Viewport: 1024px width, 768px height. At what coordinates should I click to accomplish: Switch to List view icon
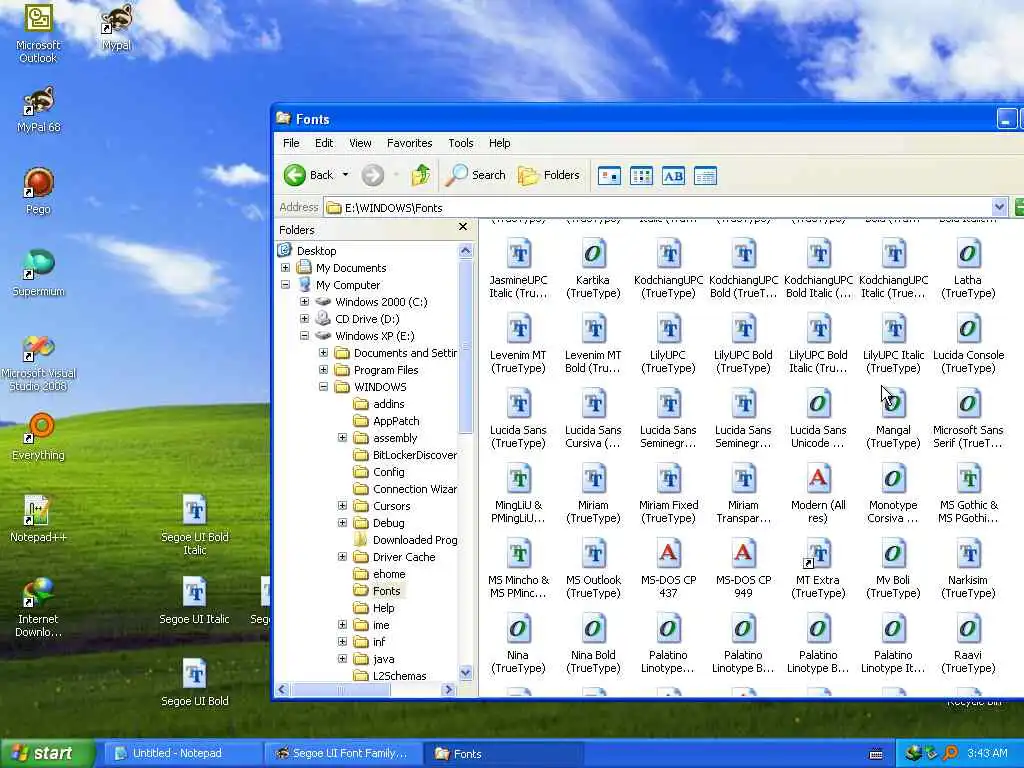[x=641, y=176]
